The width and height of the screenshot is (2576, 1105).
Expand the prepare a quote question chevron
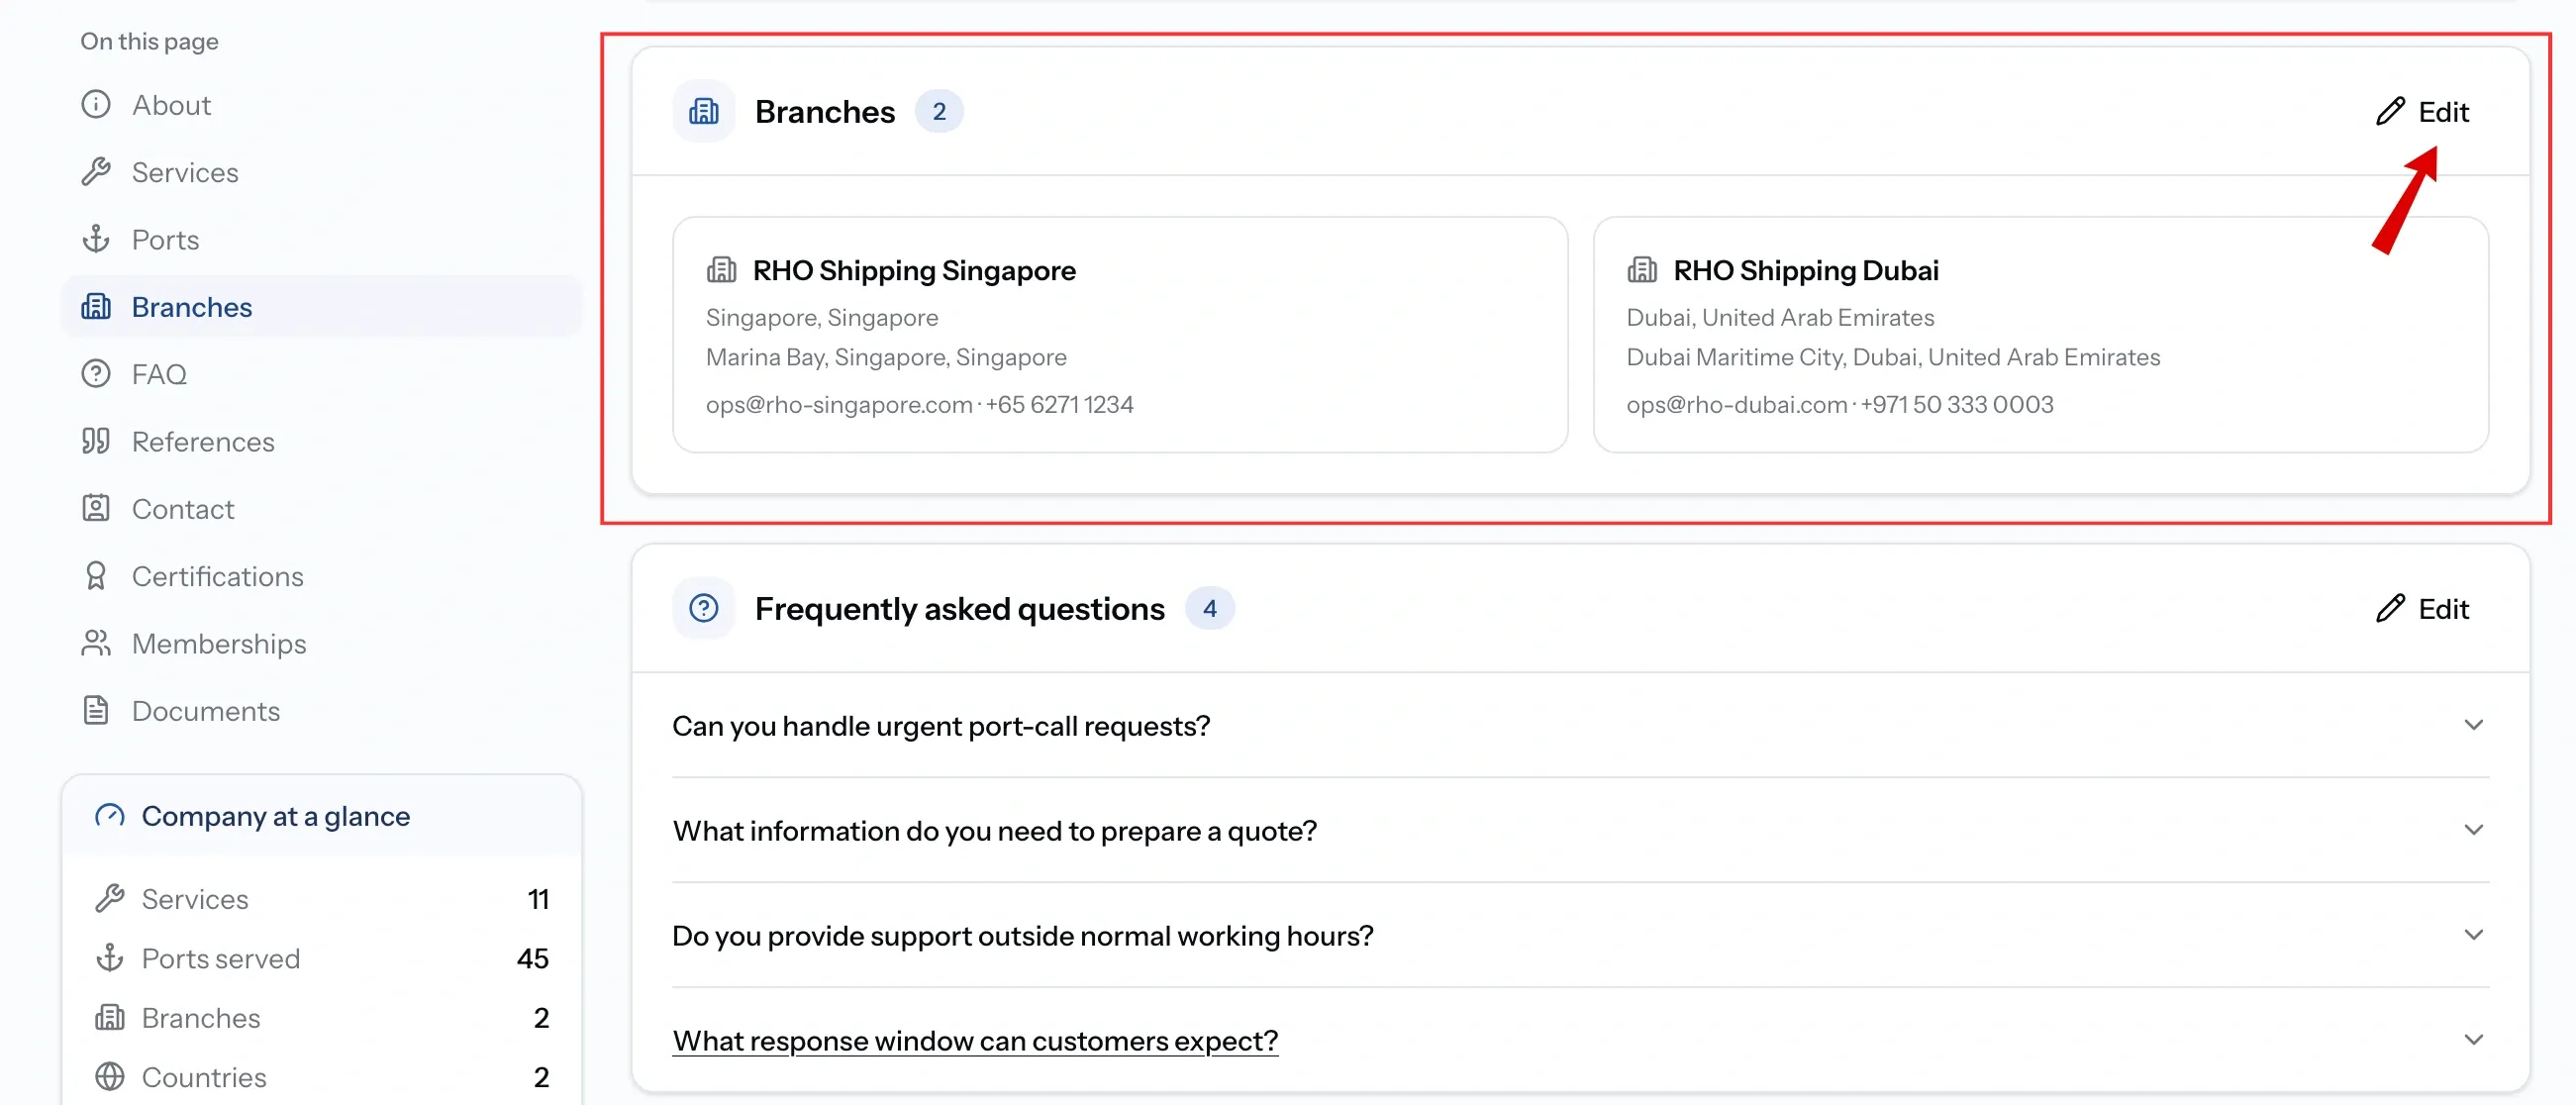click(x=2473, y=830)
